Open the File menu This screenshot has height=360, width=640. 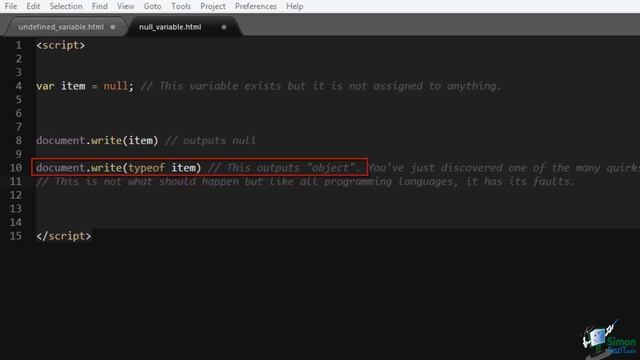click(11, 6)
